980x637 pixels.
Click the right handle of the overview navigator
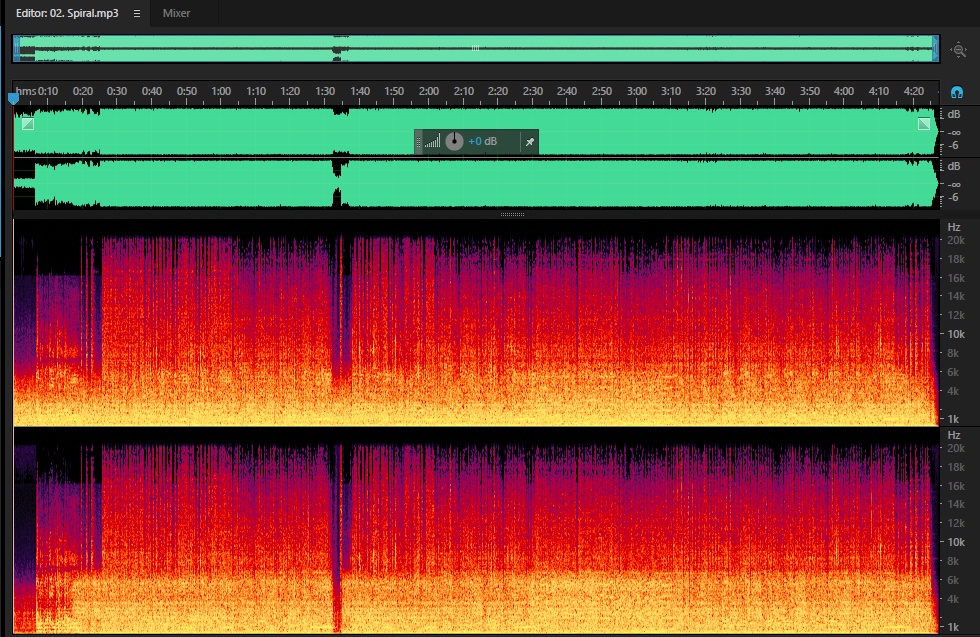click(936, 49)
